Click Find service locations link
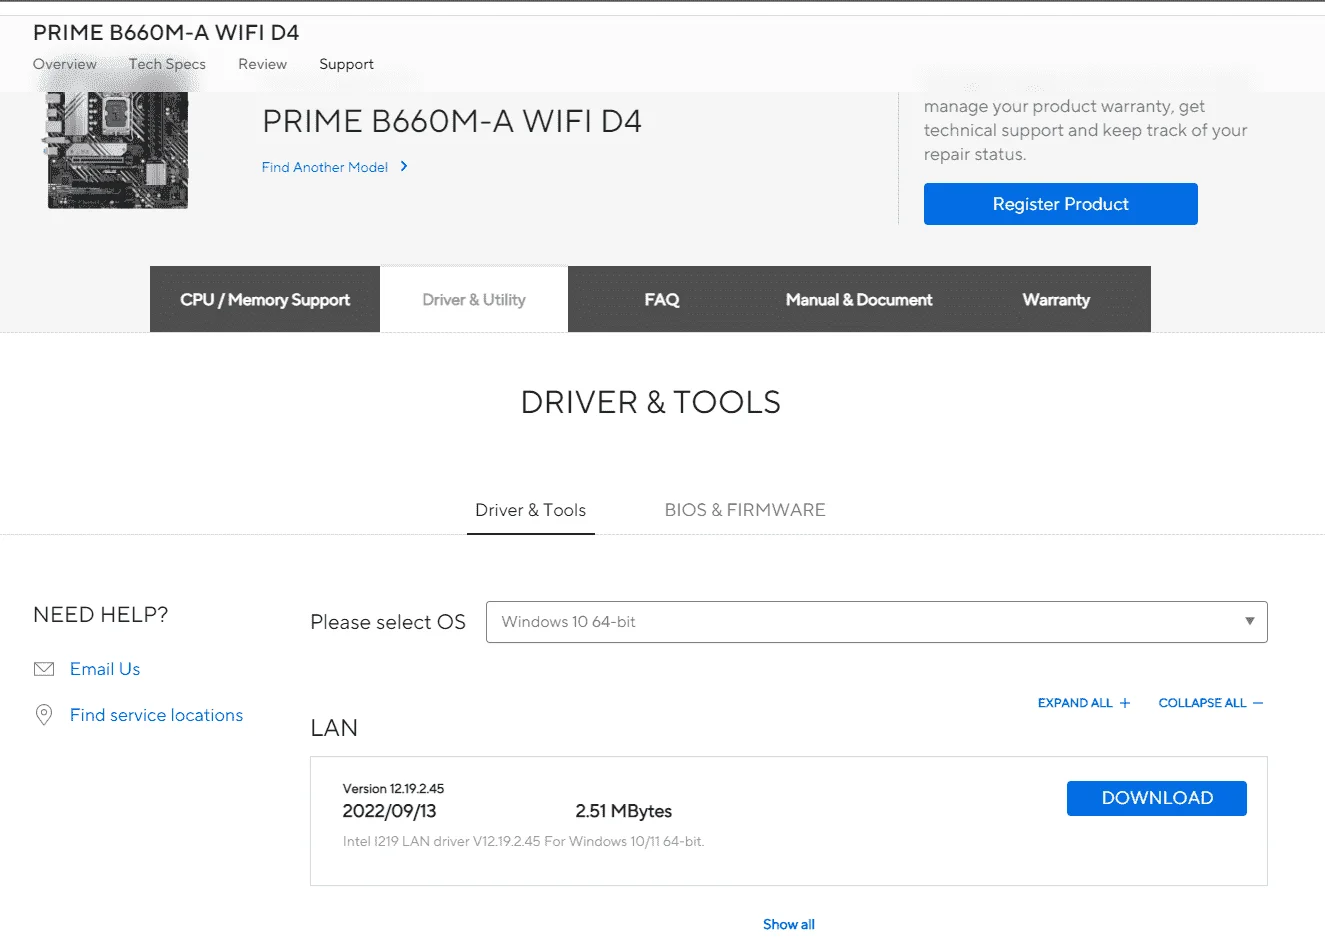Image resolution: width=1325 pixels, height=943 pixels. pos(156,715)
